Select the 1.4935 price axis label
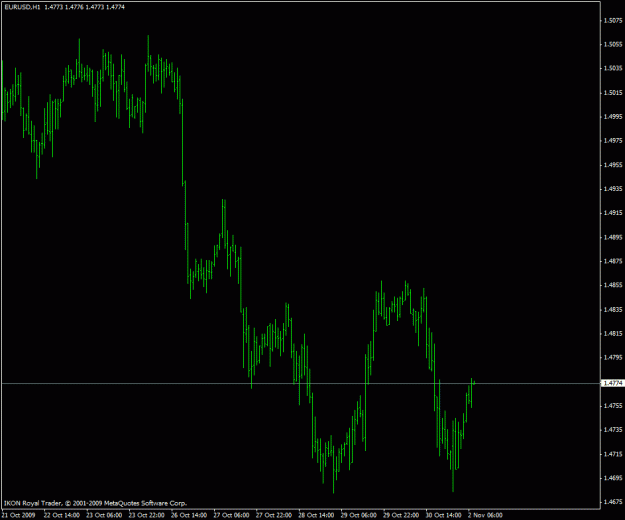 (x=613, y=189)
